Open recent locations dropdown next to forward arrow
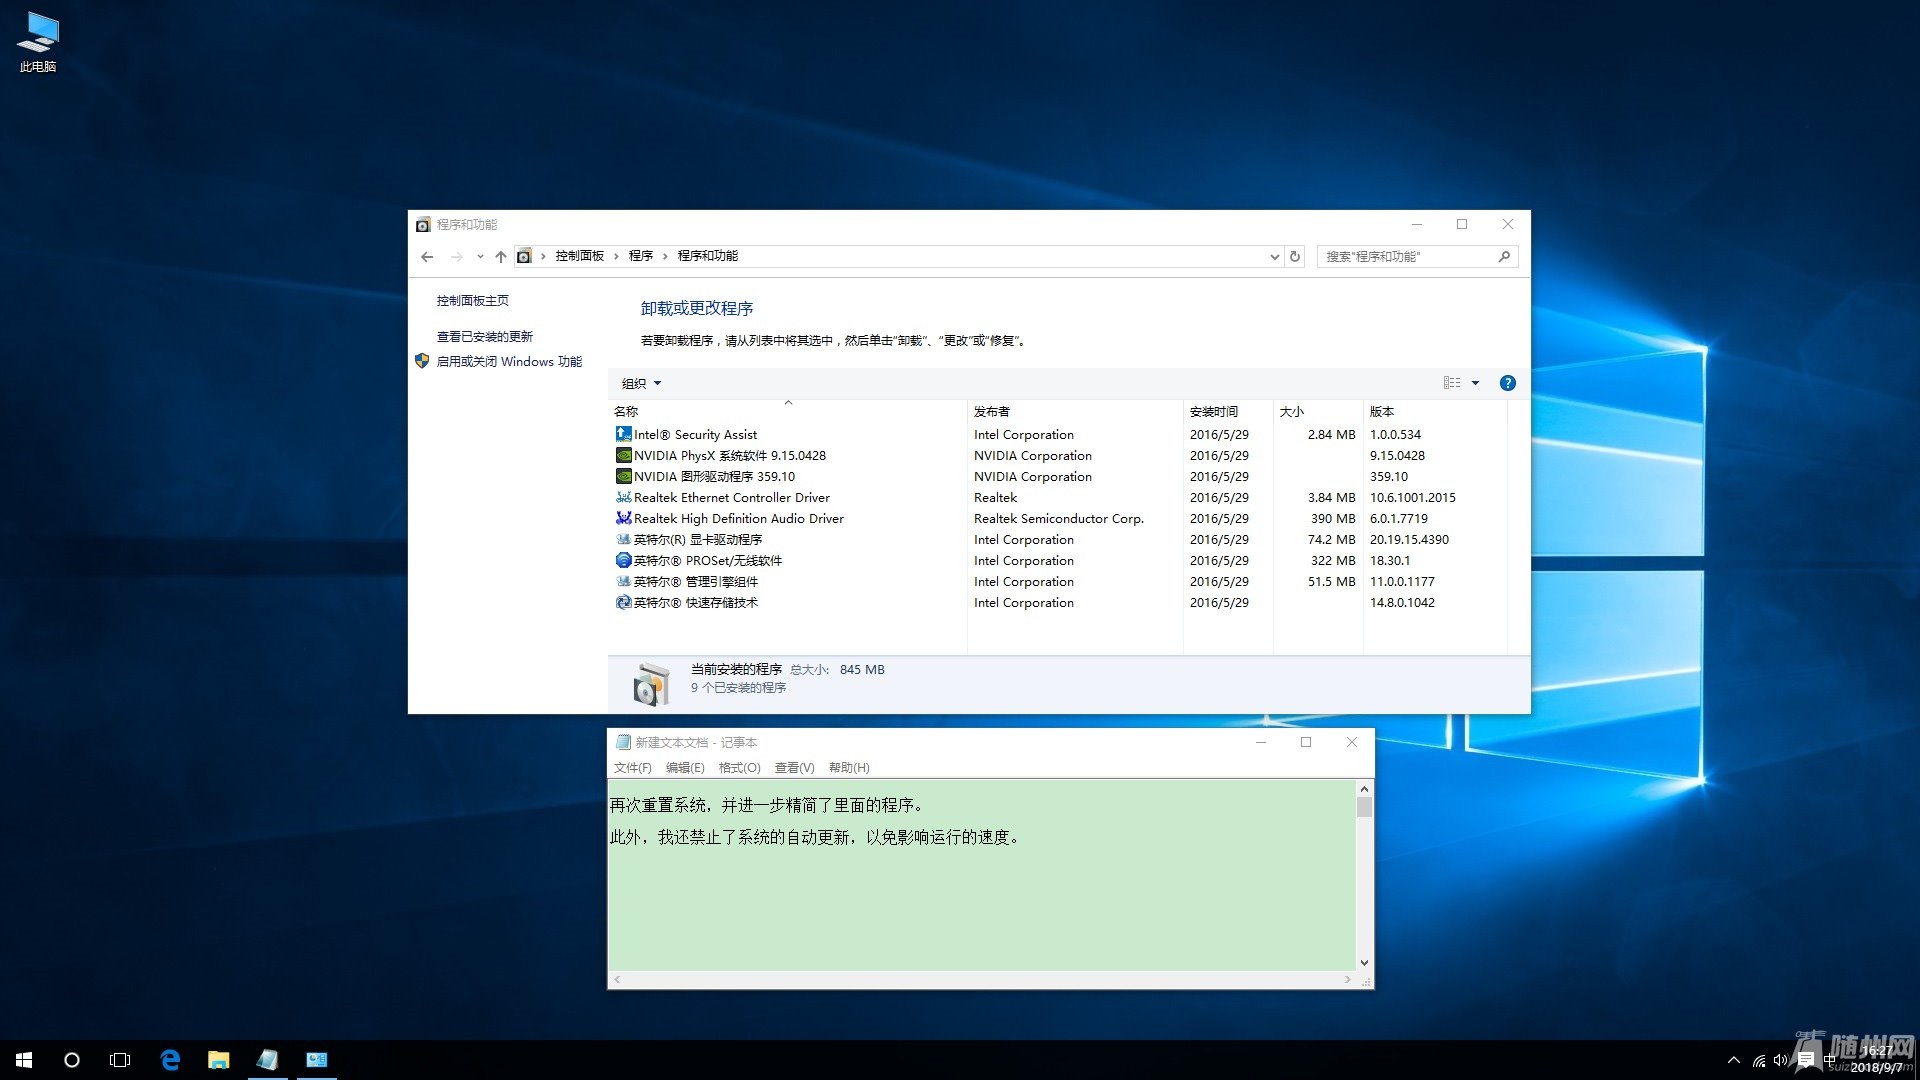The image size is (1920, 1080). click(x=480, y=257)
